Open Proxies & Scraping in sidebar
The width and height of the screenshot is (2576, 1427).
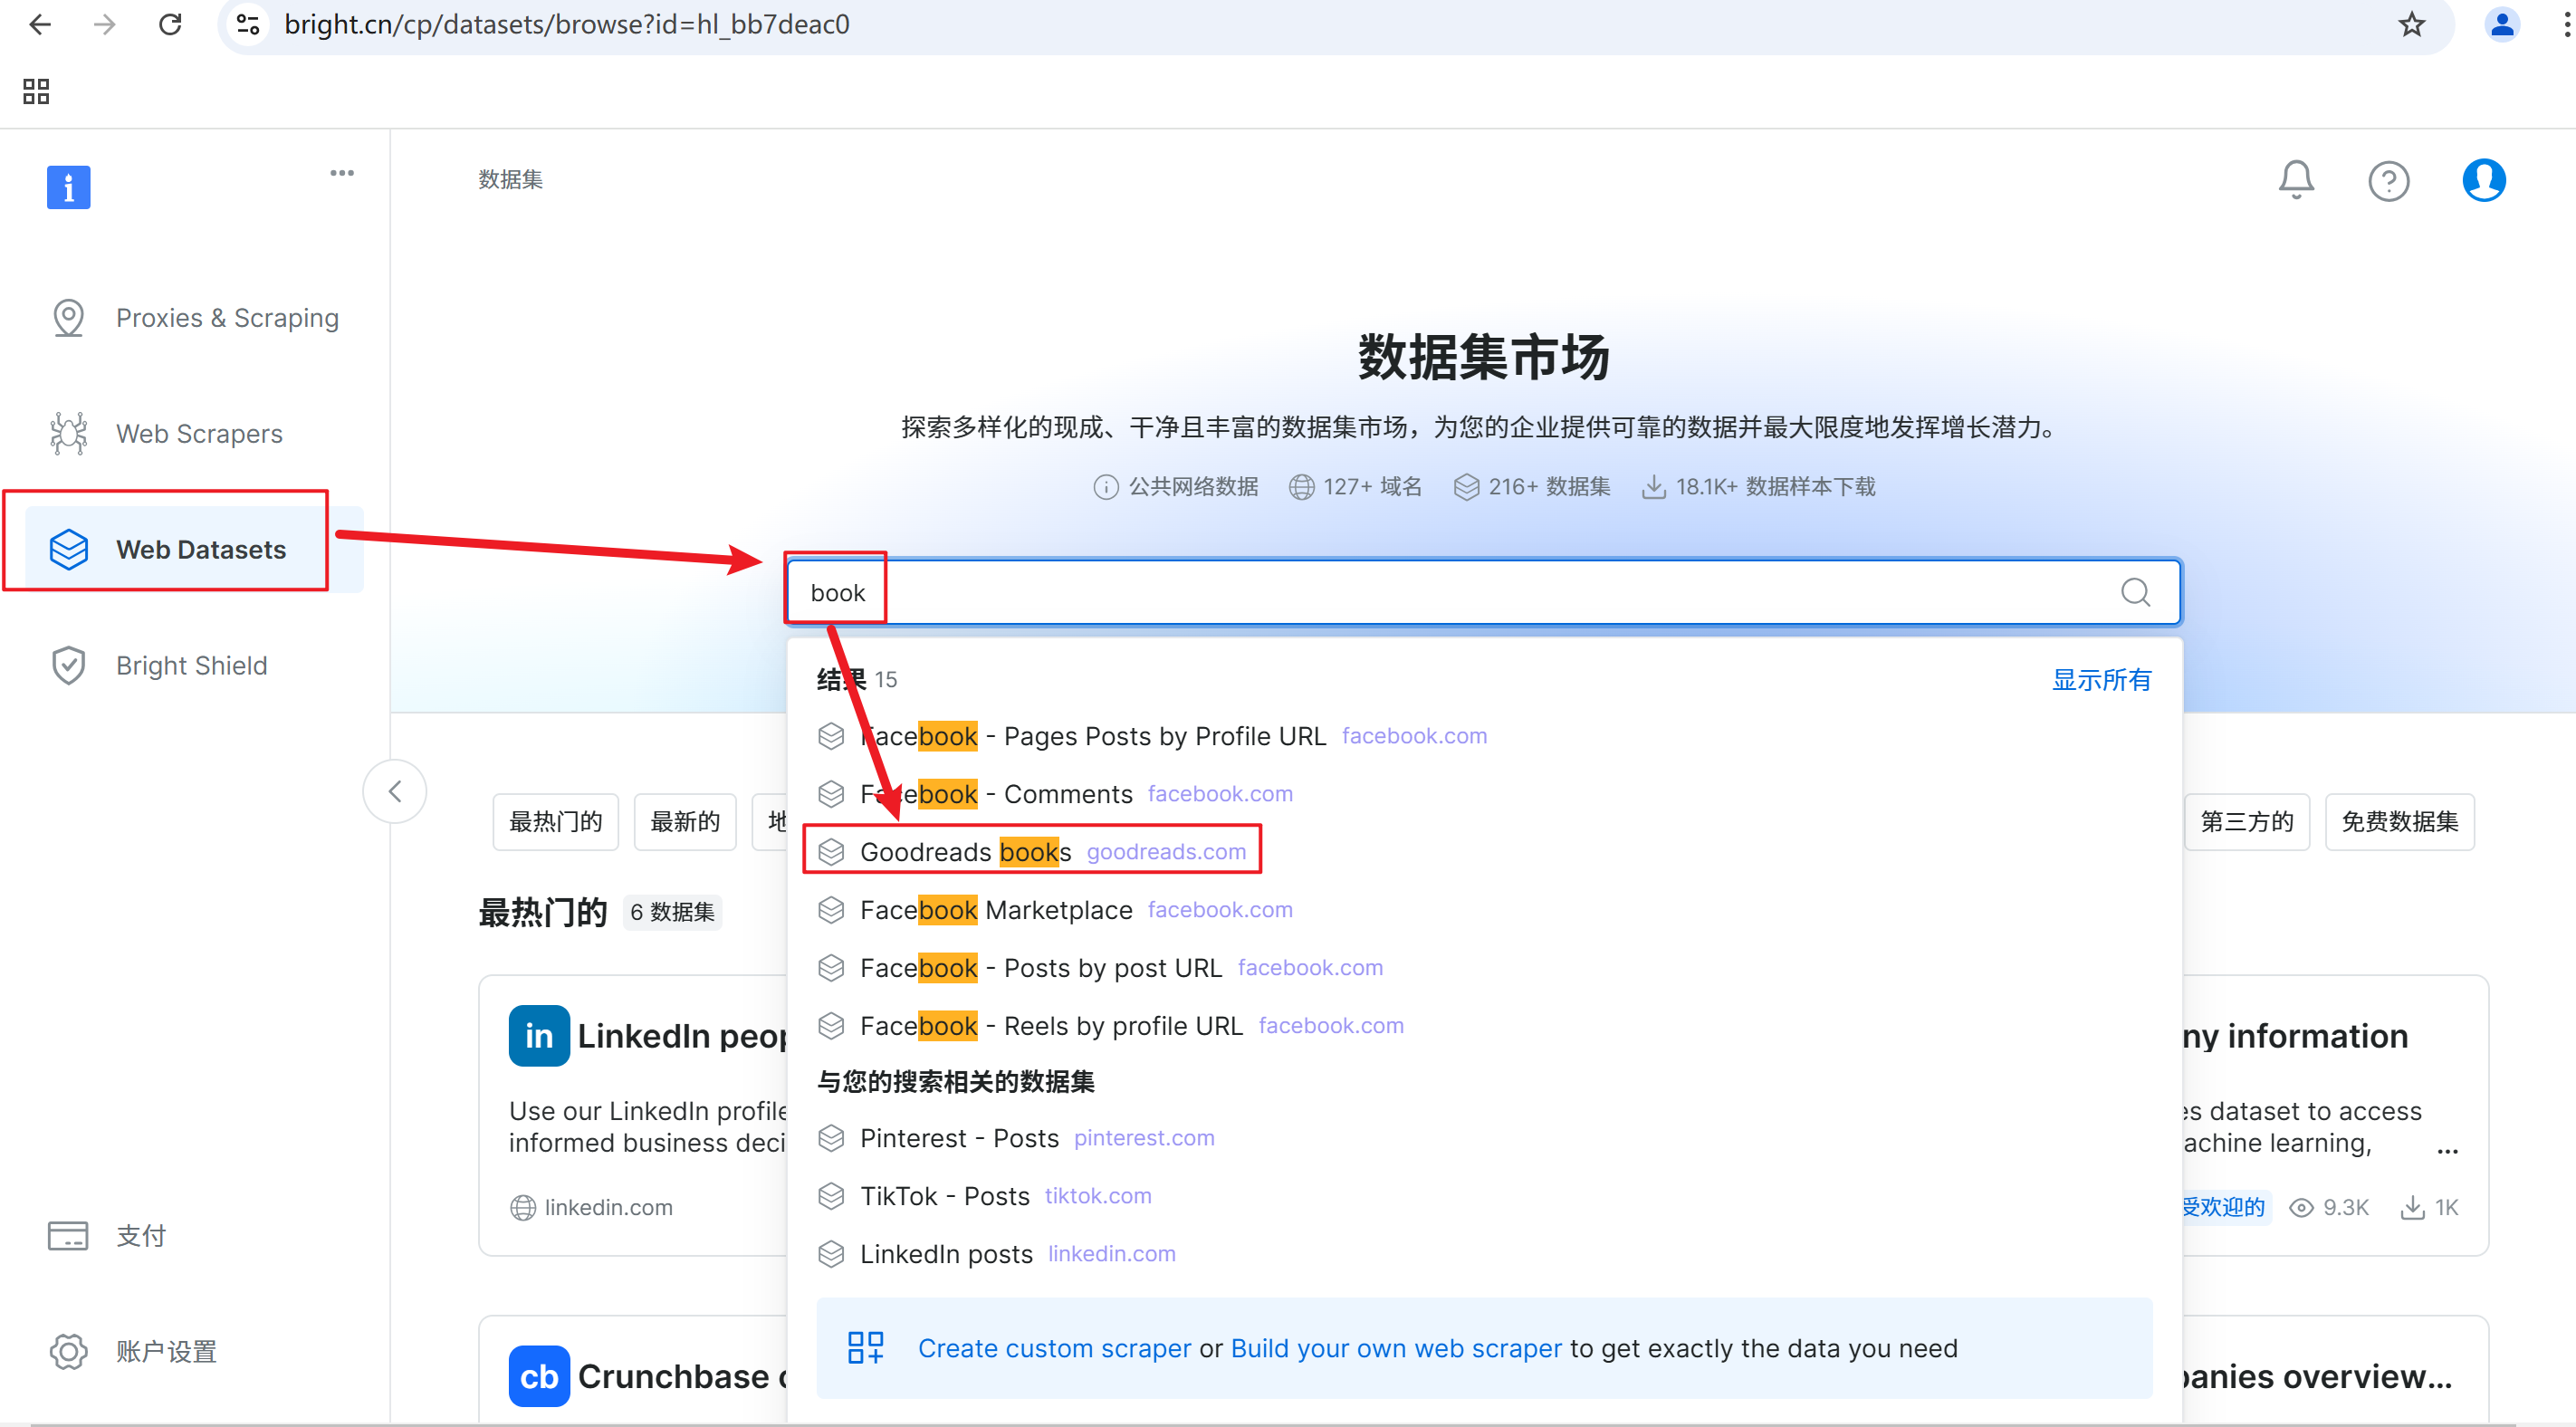[227, 317]
